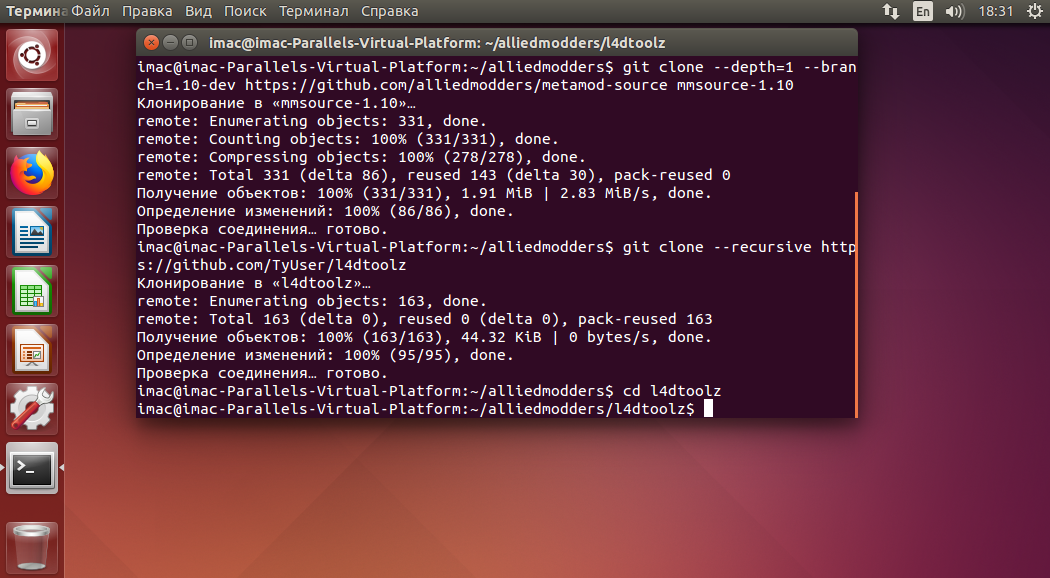The image size is (1050, 578).
Task: Open System Settings wrench icon
Action: 31,409
